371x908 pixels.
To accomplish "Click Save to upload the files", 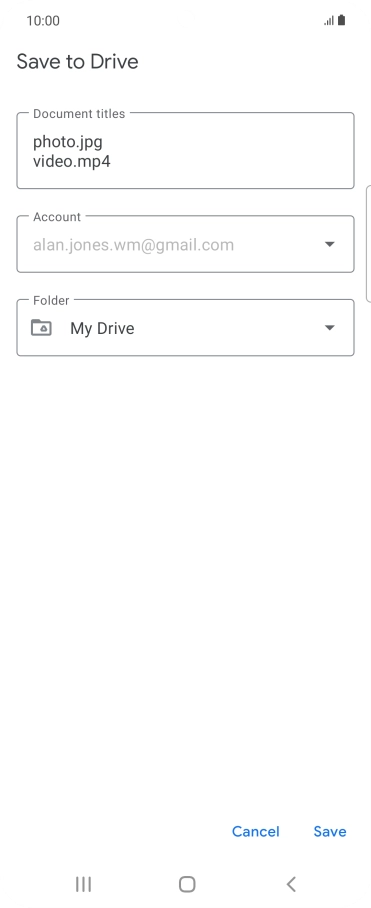I will pos(330,832).
